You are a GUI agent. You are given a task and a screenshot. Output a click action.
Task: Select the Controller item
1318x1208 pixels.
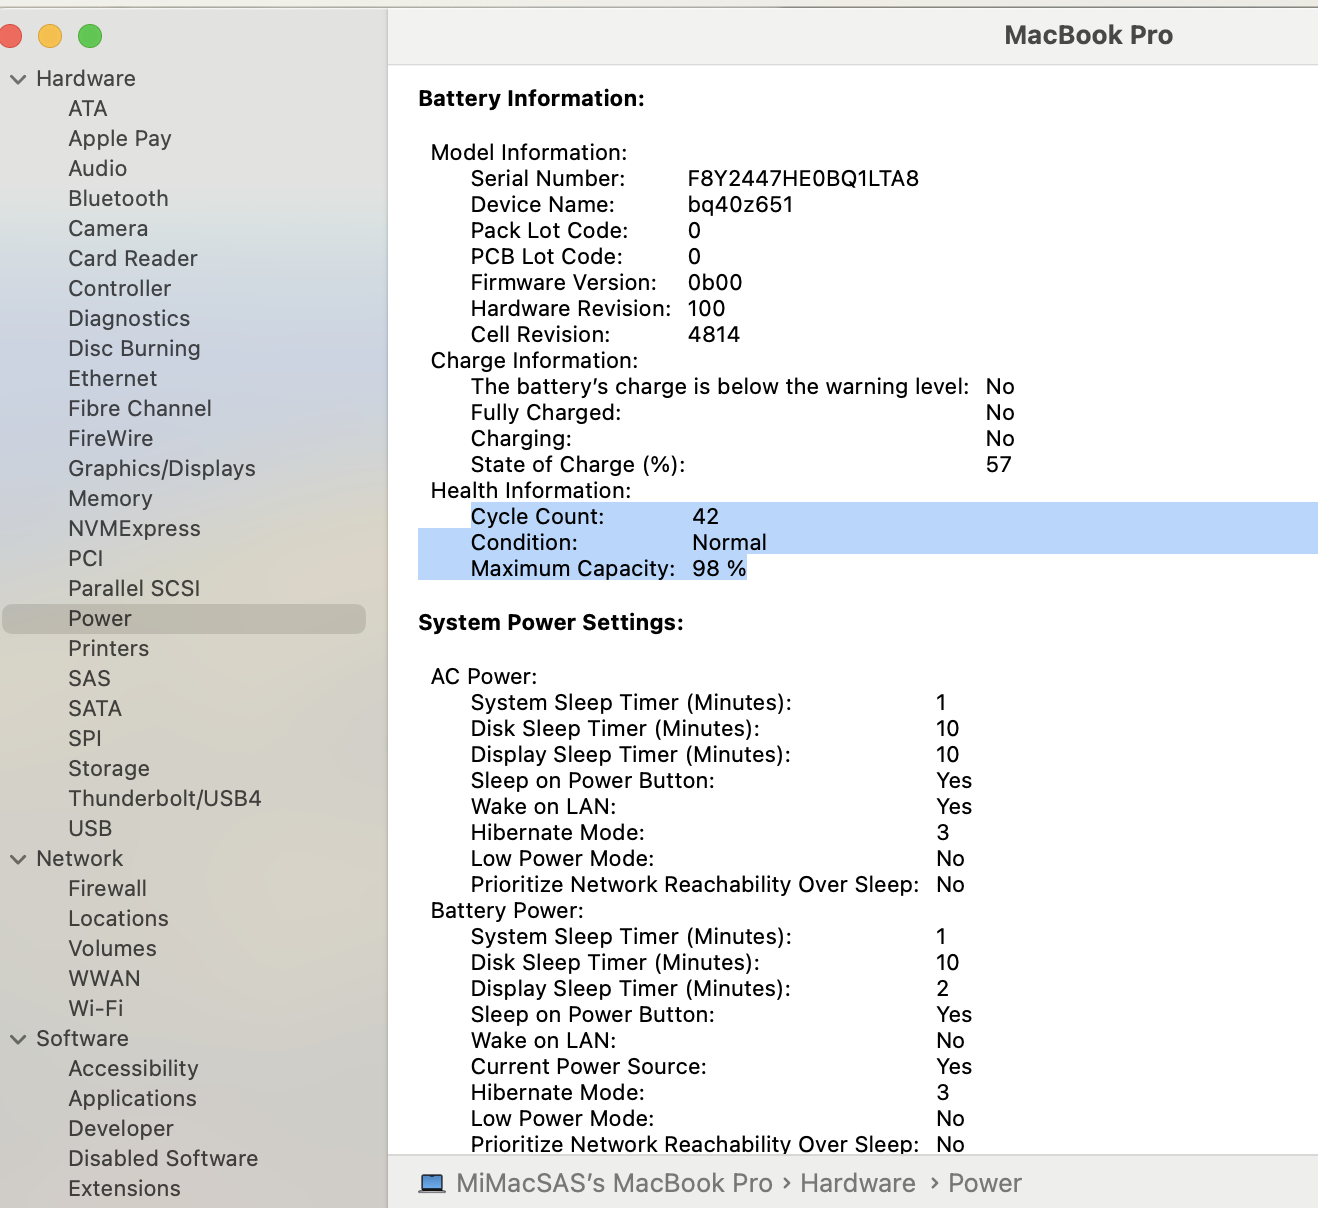pos(120,289)
